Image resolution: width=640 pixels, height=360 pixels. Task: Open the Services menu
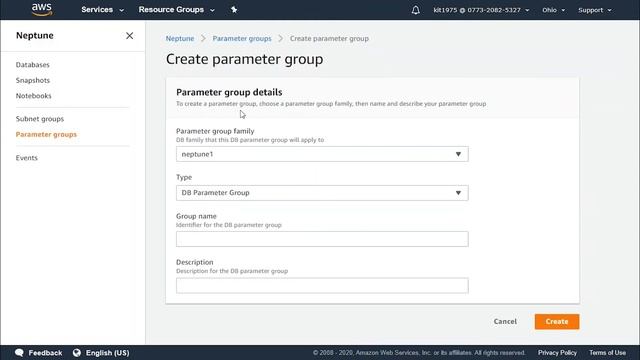[x=102, y=10]
